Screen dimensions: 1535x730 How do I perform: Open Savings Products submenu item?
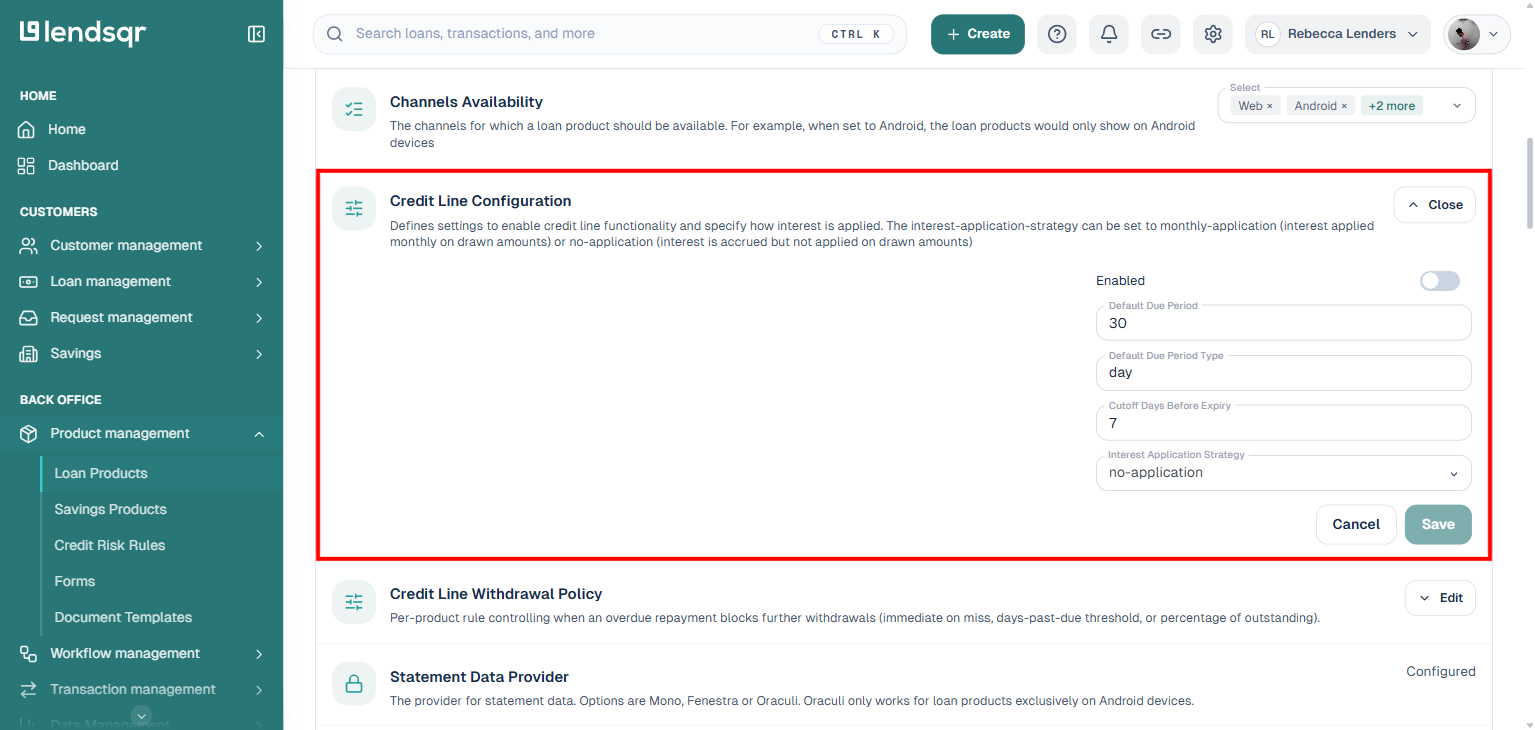(x=111, y=510)
